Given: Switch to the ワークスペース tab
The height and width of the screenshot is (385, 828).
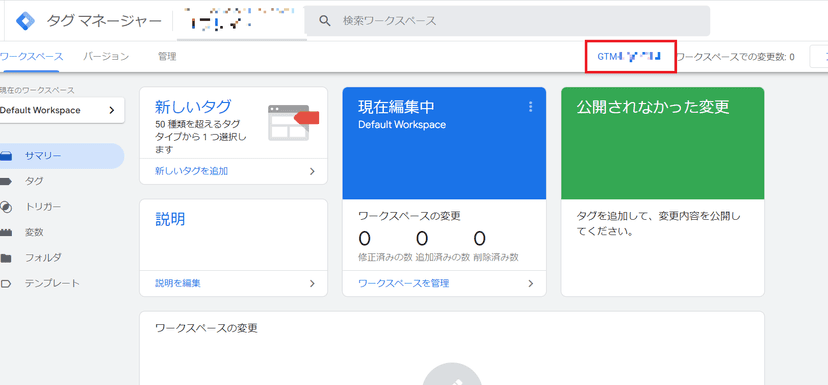Looking at the screenshot, I should click(x=32, y=57).
